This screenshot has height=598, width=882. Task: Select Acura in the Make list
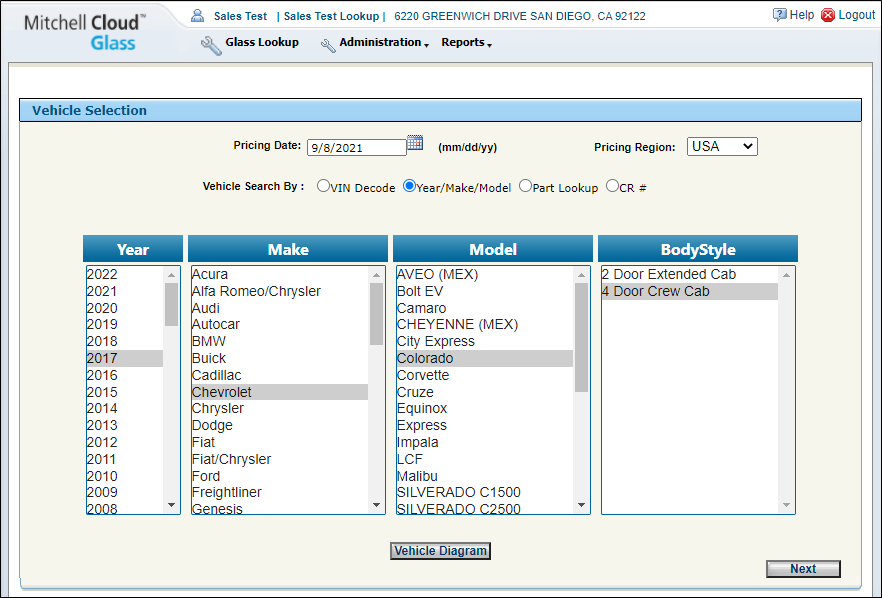(x=280, y=275)
